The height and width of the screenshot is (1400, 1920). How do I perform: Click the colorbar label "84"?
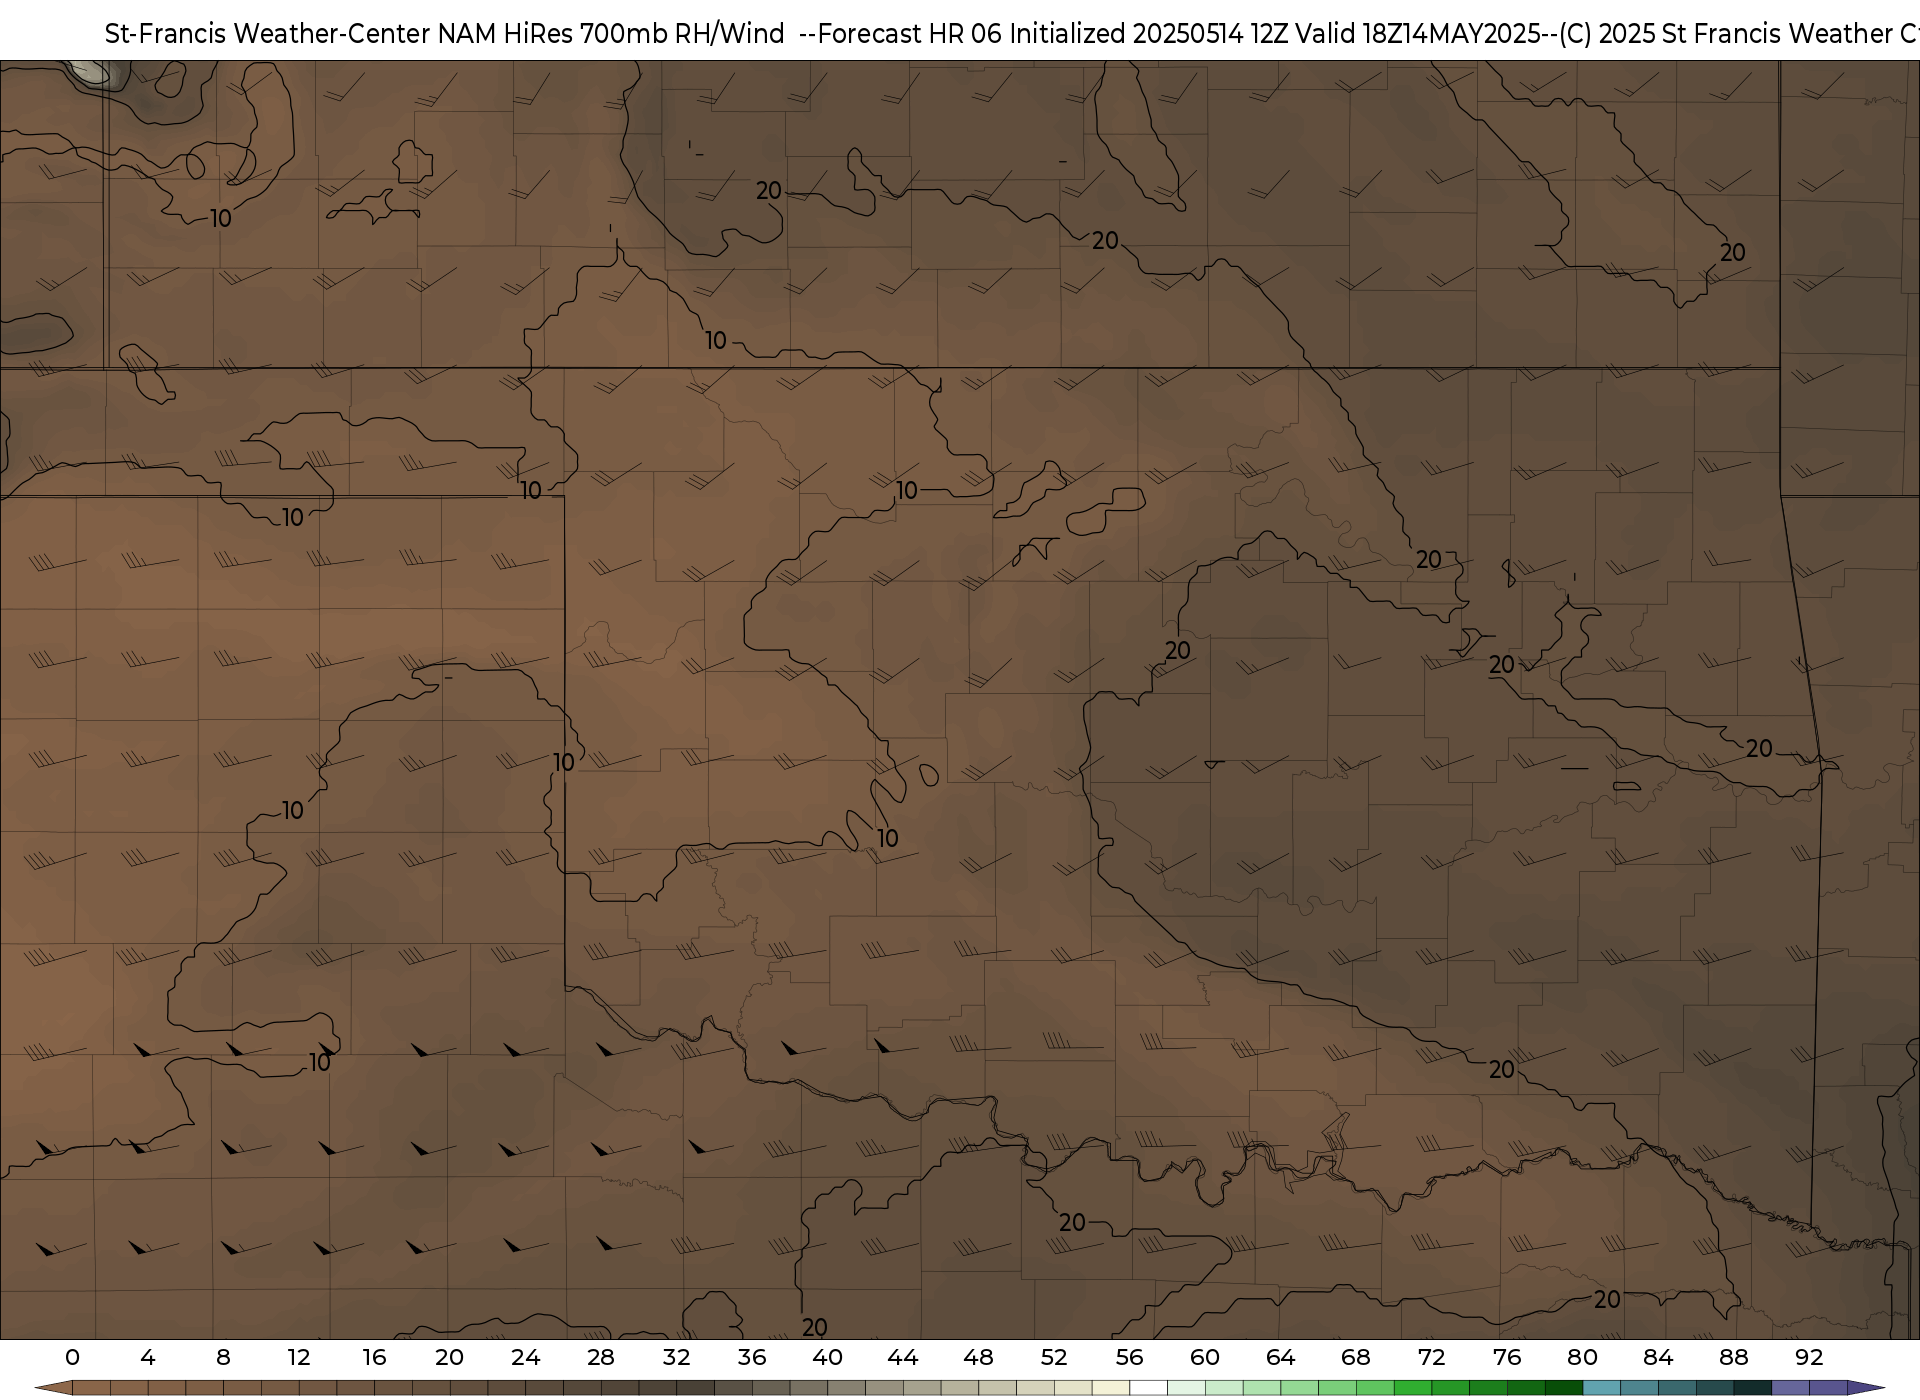(x=1658, y=1357)
